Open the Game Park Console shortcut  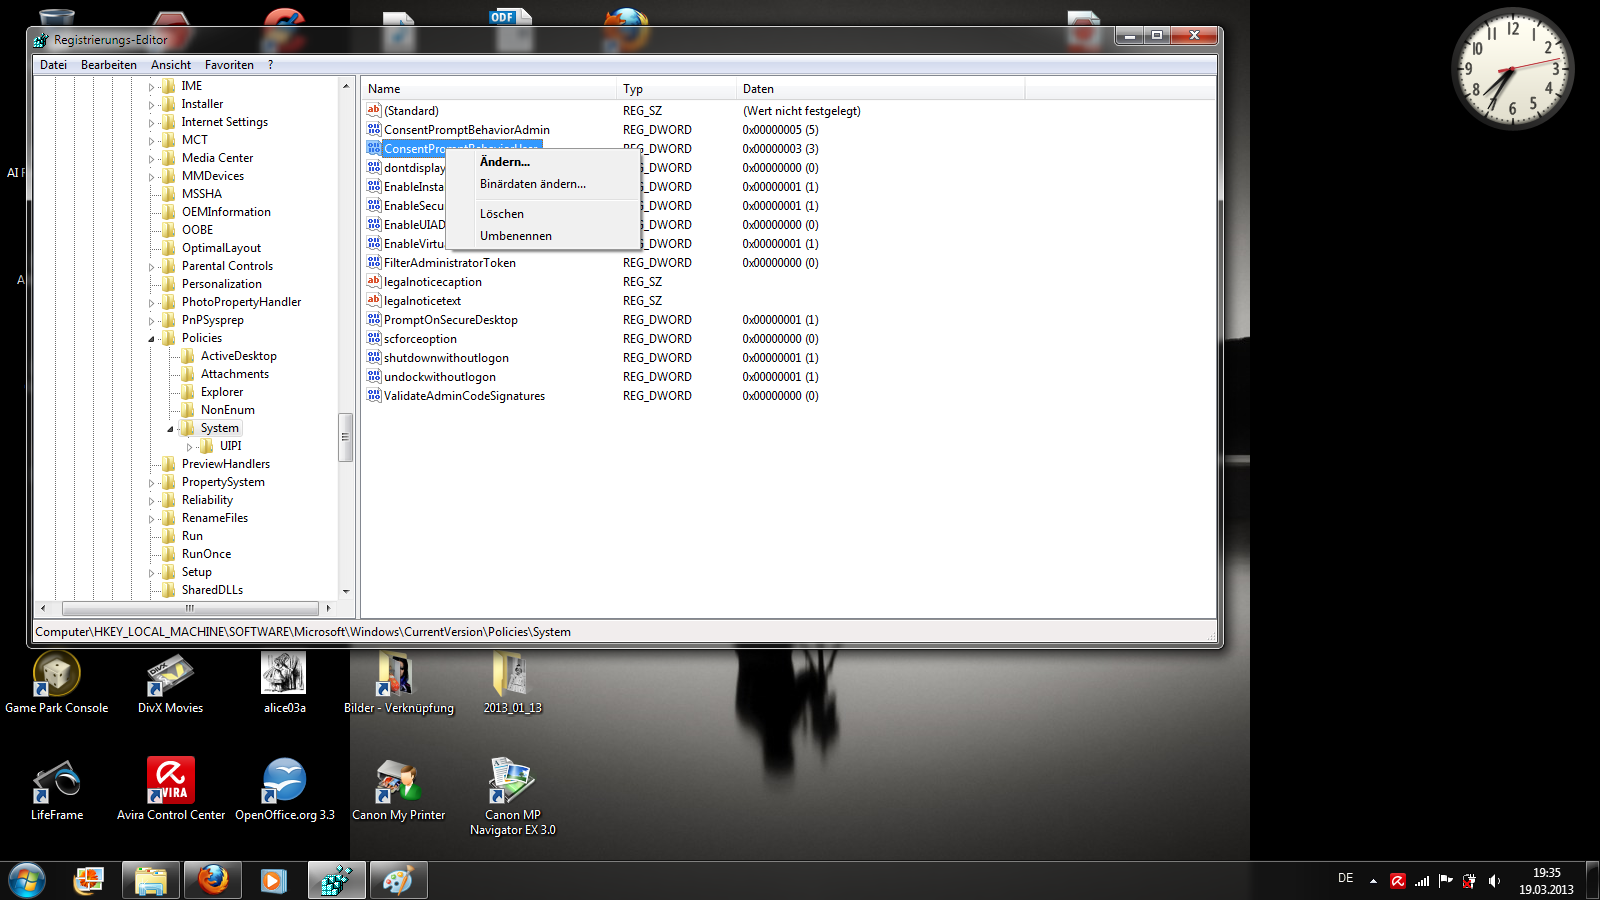57,682
